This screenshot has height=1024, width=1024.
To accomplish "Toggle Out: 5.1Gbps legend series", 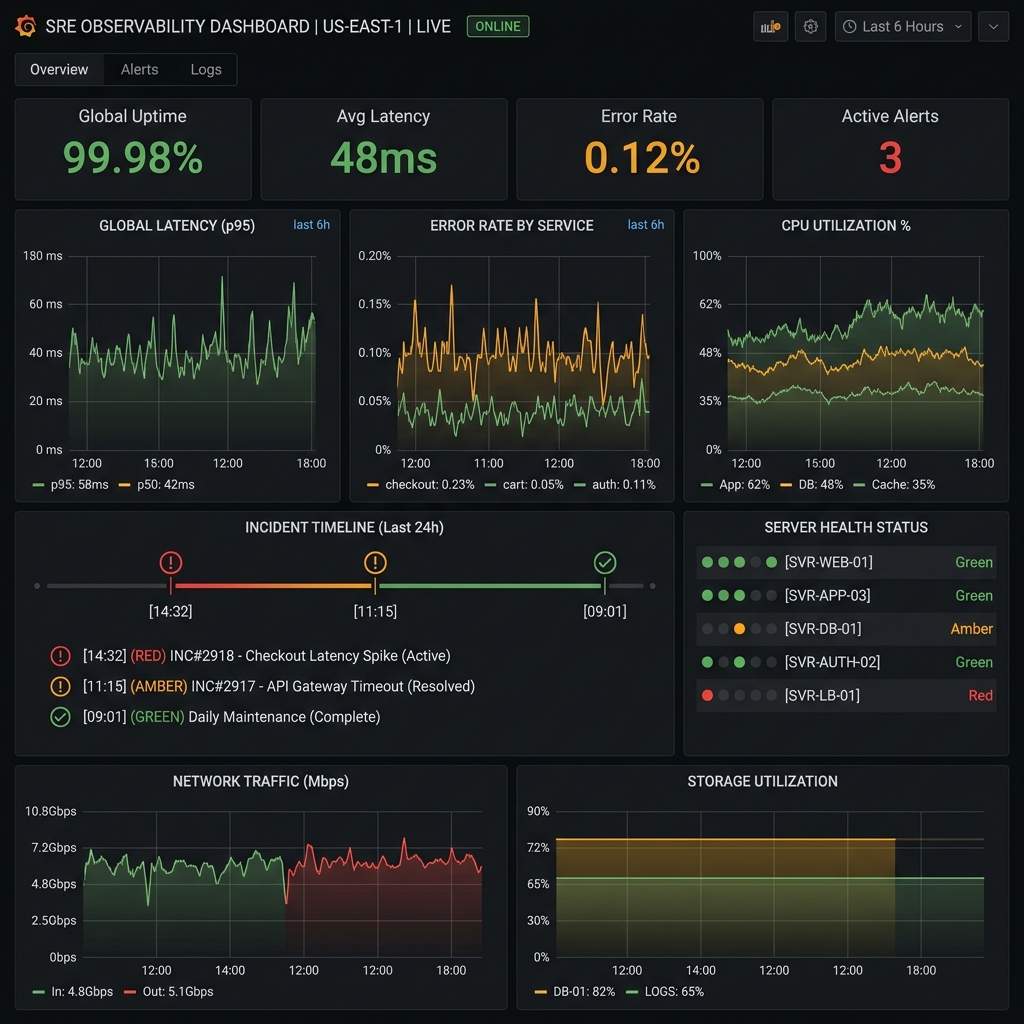I will point(168,991).
